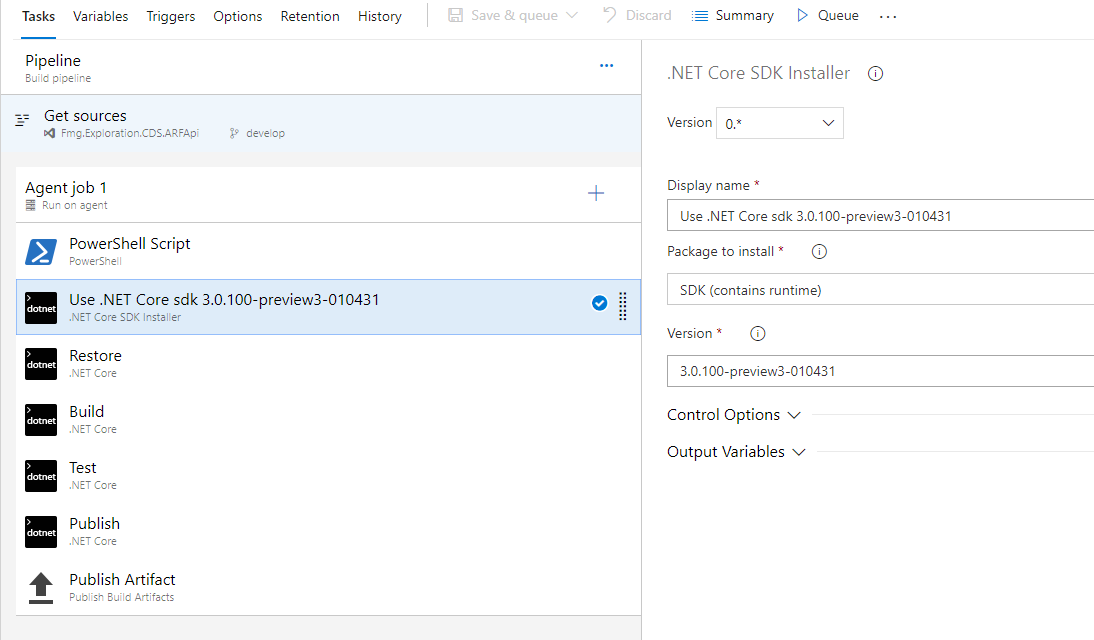The height and width of the screenshot is (640, 1094).
Task: View the History tab
Action: 380,16
